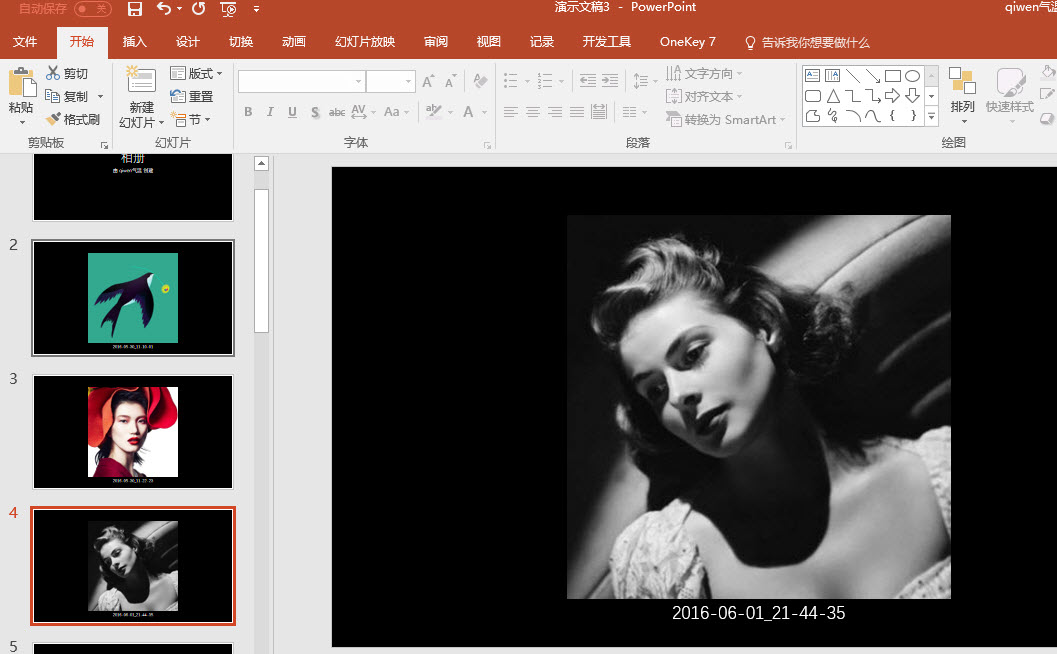Open the Arrange (排列) dropdown
Screen dimensions: 1057x654
(x=962, y=107)
